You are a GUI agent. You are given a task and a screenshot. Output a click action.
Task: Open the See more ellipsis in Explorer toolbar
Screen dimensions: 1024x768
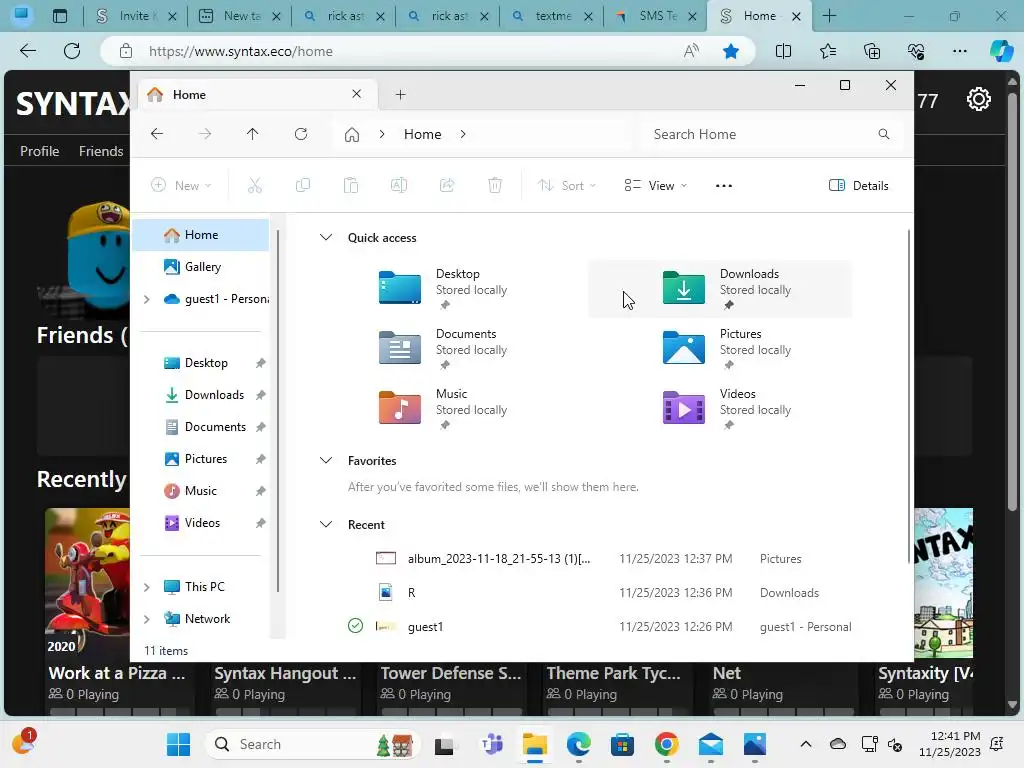724,185
